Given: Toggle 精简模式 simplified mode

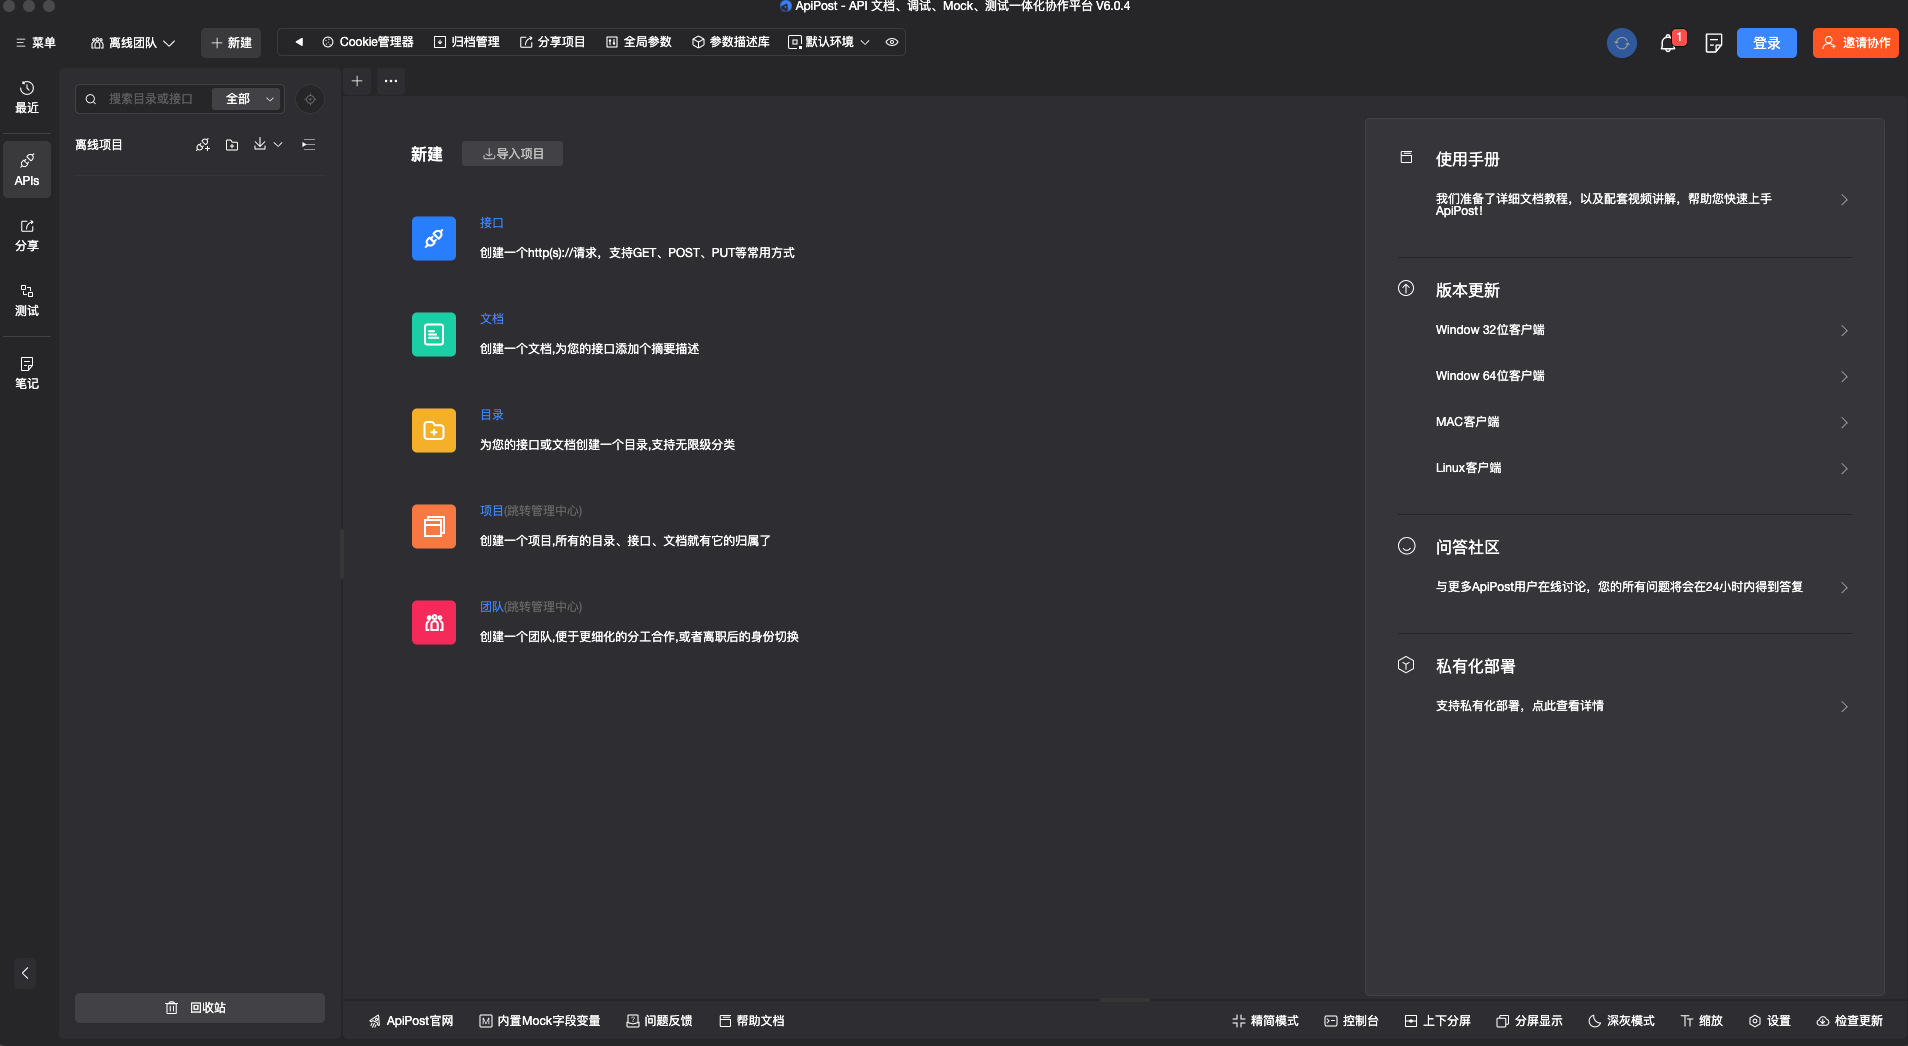Looking at the screenshot, I should [x=1265, y=1021].
